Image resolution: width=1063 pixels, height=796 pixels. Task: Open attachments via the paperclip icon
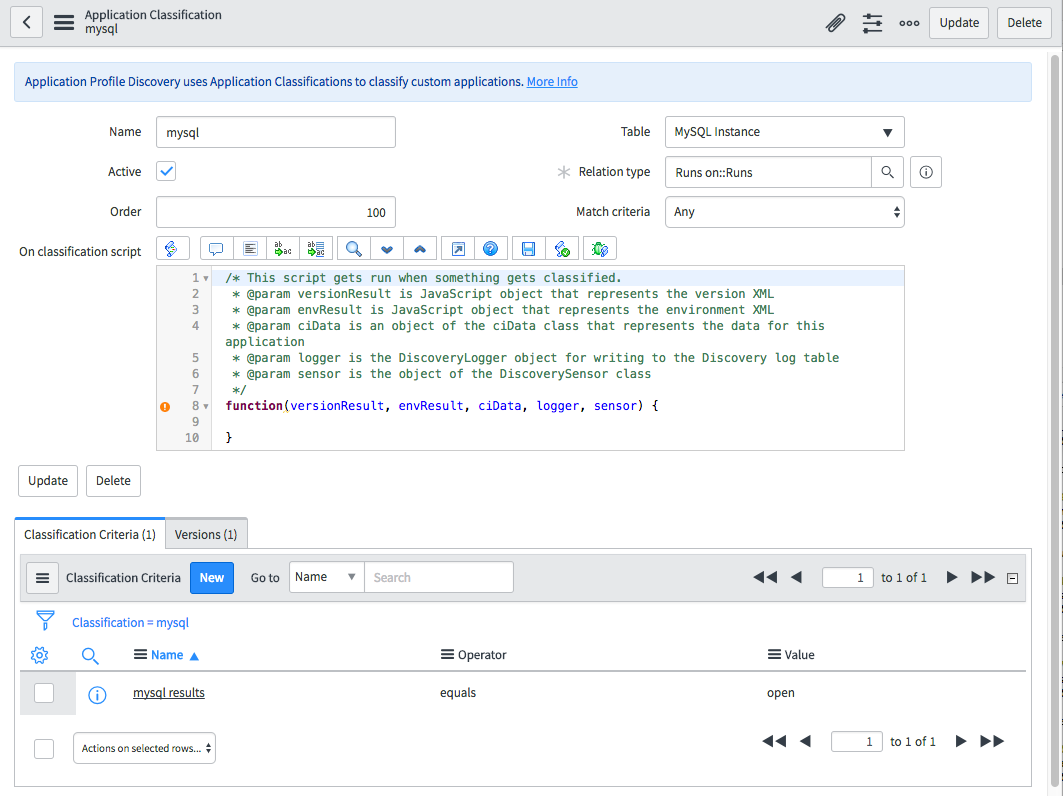pos(835,22)
